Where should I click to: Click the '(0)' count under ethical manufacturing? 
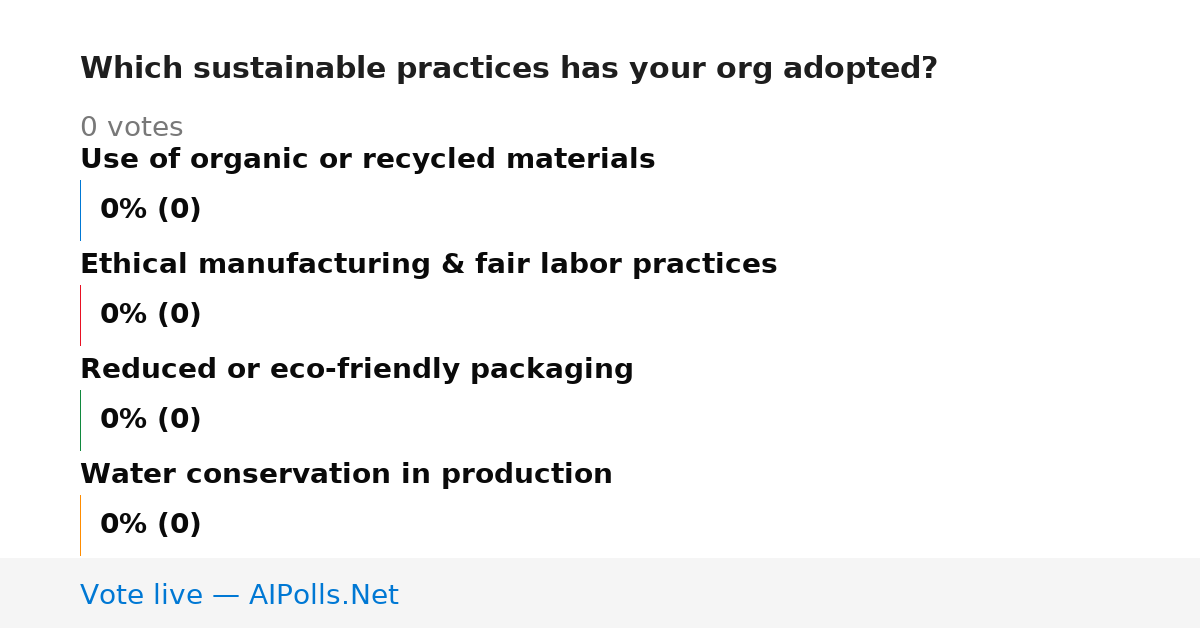[179, 315]
